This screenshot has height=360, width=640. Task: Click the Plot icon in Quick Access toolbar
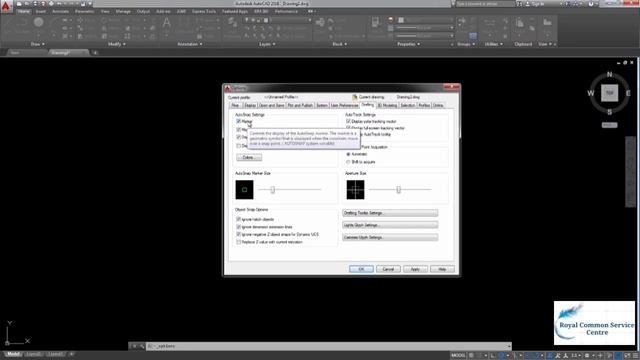51,4
